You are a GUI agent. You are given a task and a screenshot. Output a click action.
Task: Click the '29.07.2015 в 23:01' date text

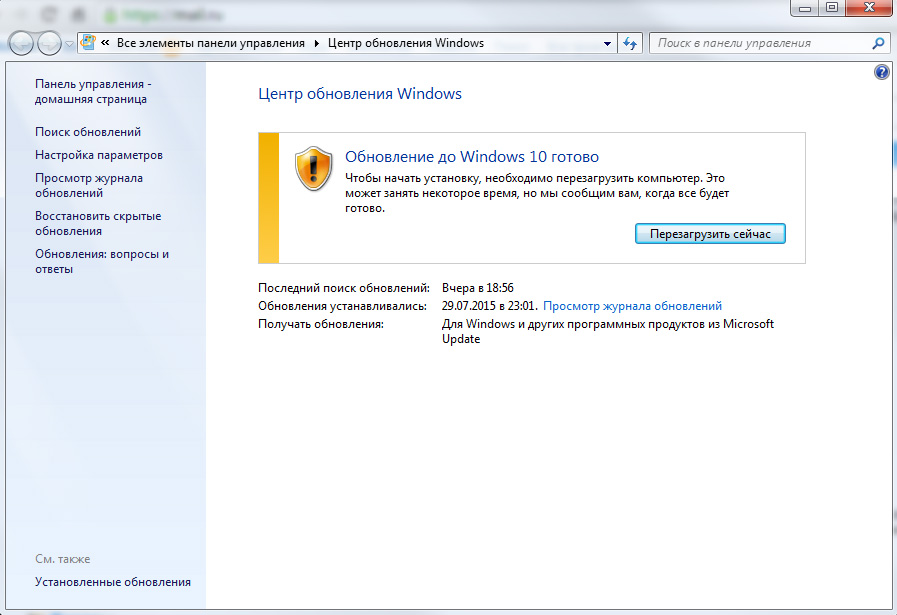(x=489, y=306)
